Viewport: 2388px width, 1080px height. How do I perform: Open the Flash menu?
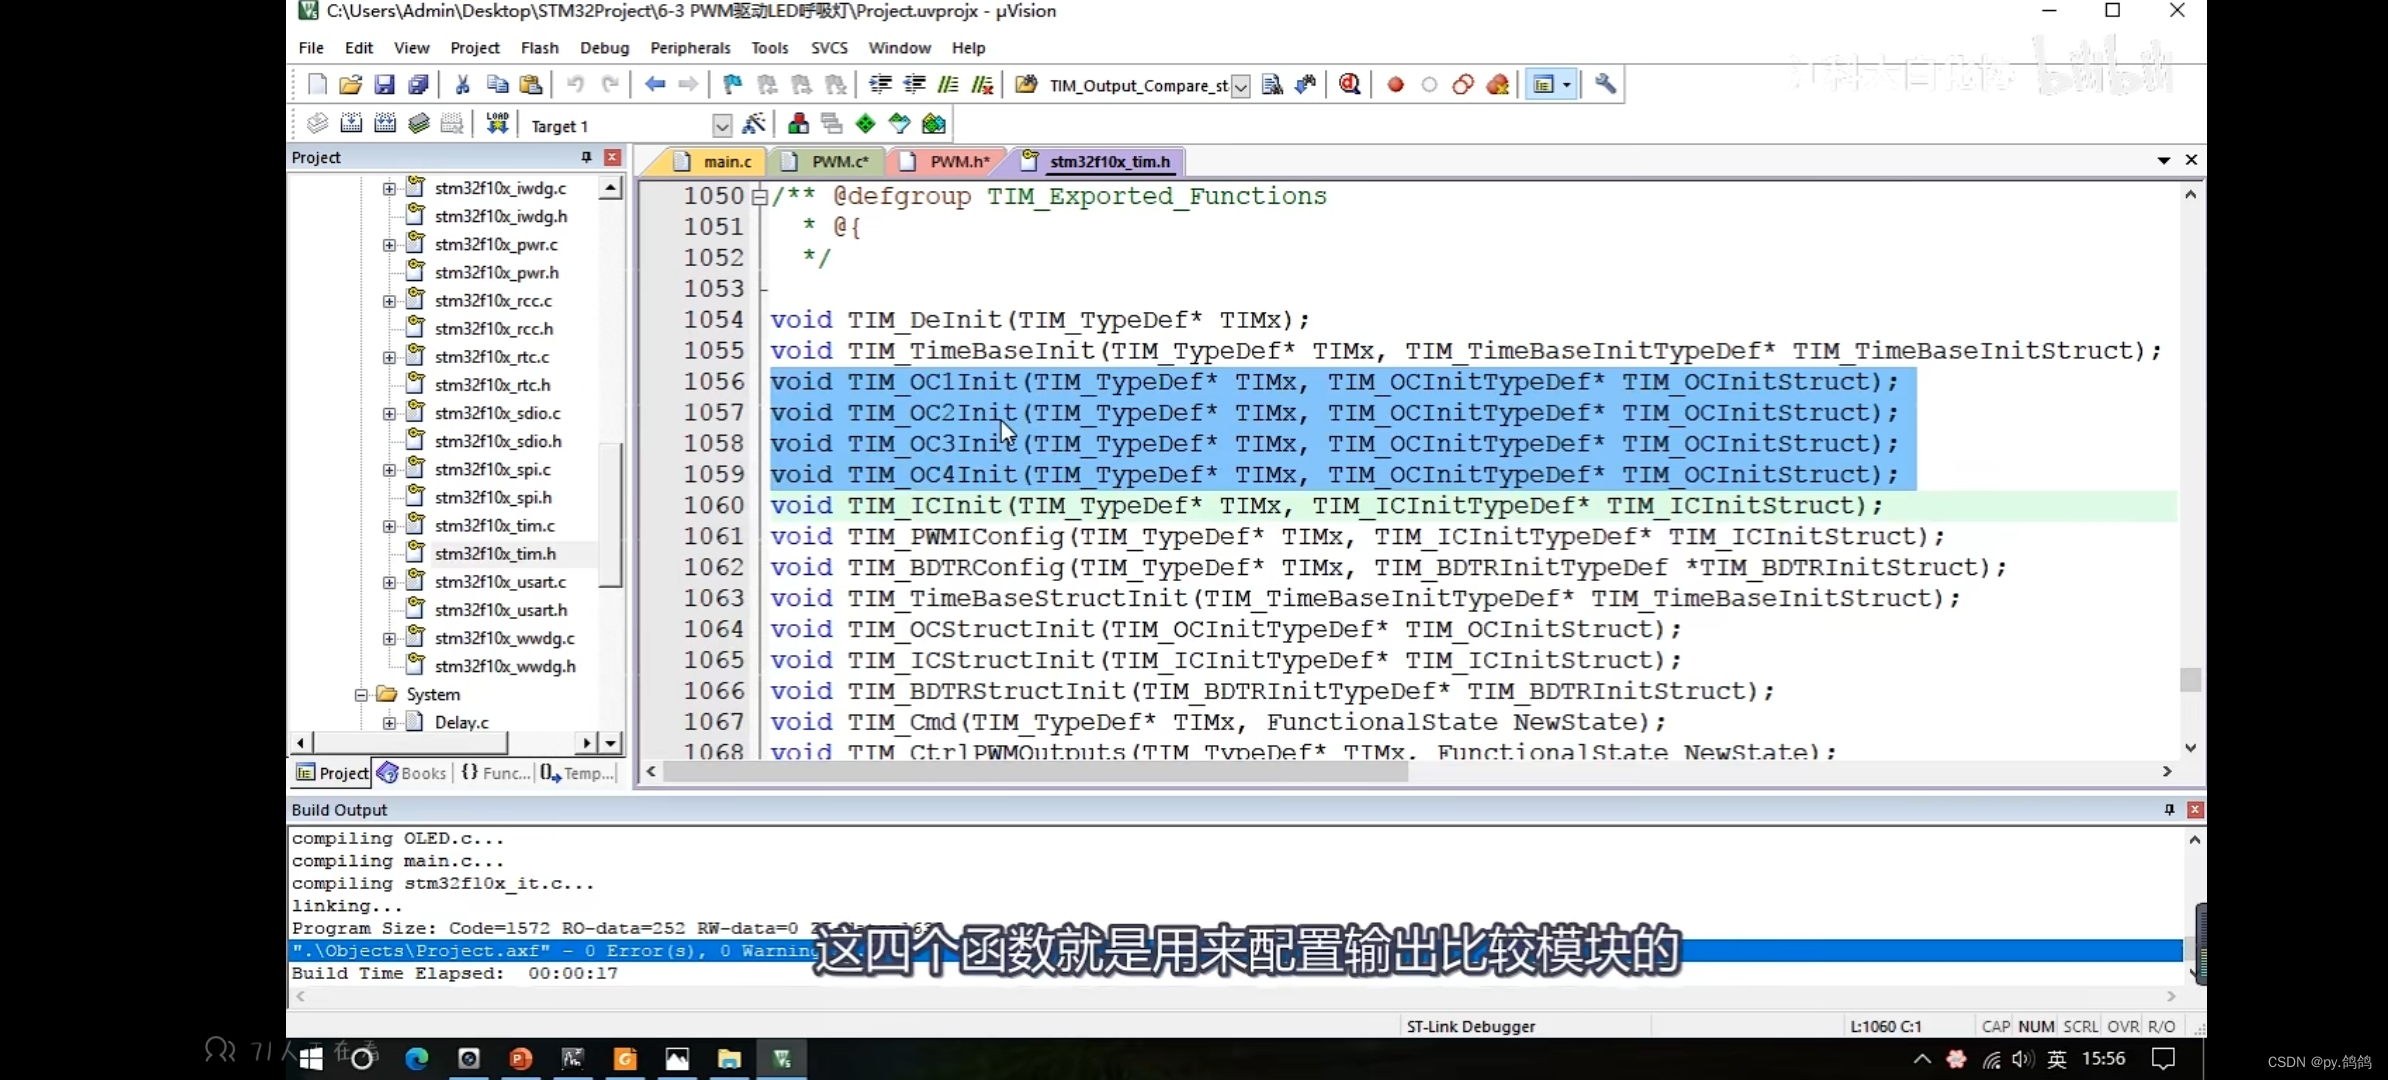pos(539,48)
